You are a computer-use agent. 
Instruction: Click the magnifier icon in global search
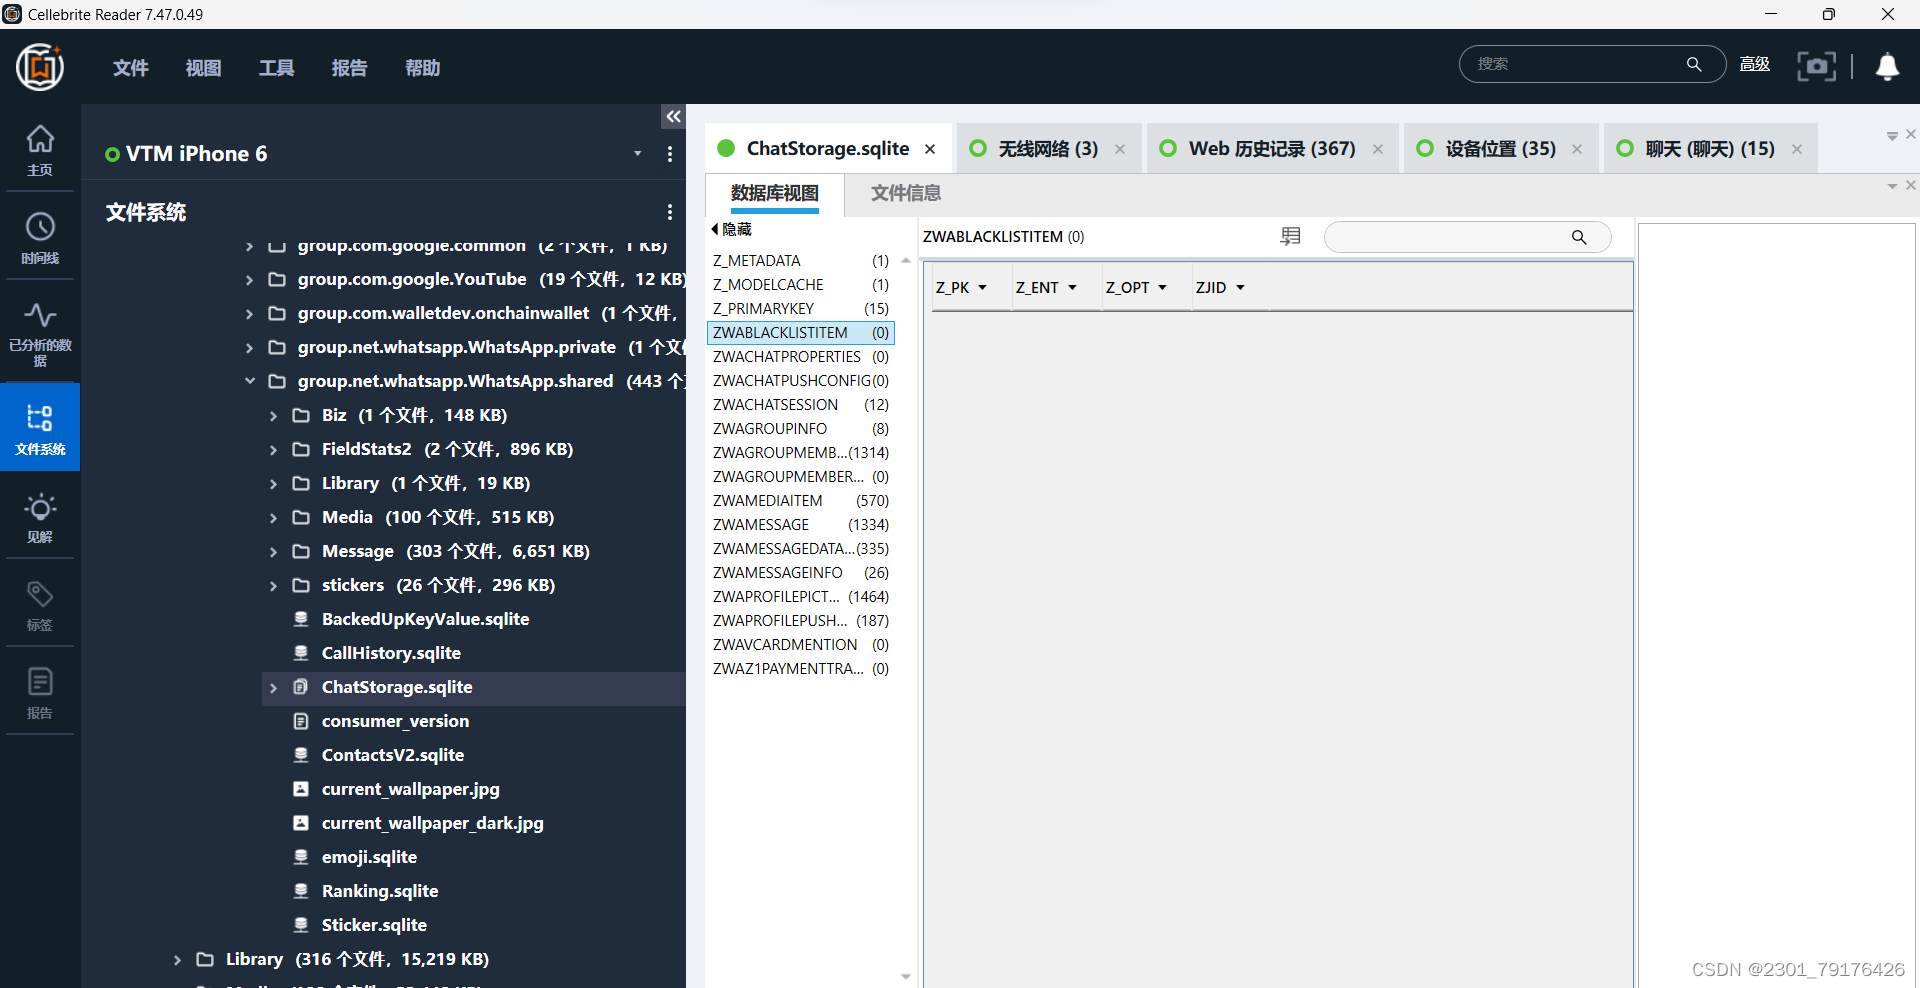pos(1694,64)
